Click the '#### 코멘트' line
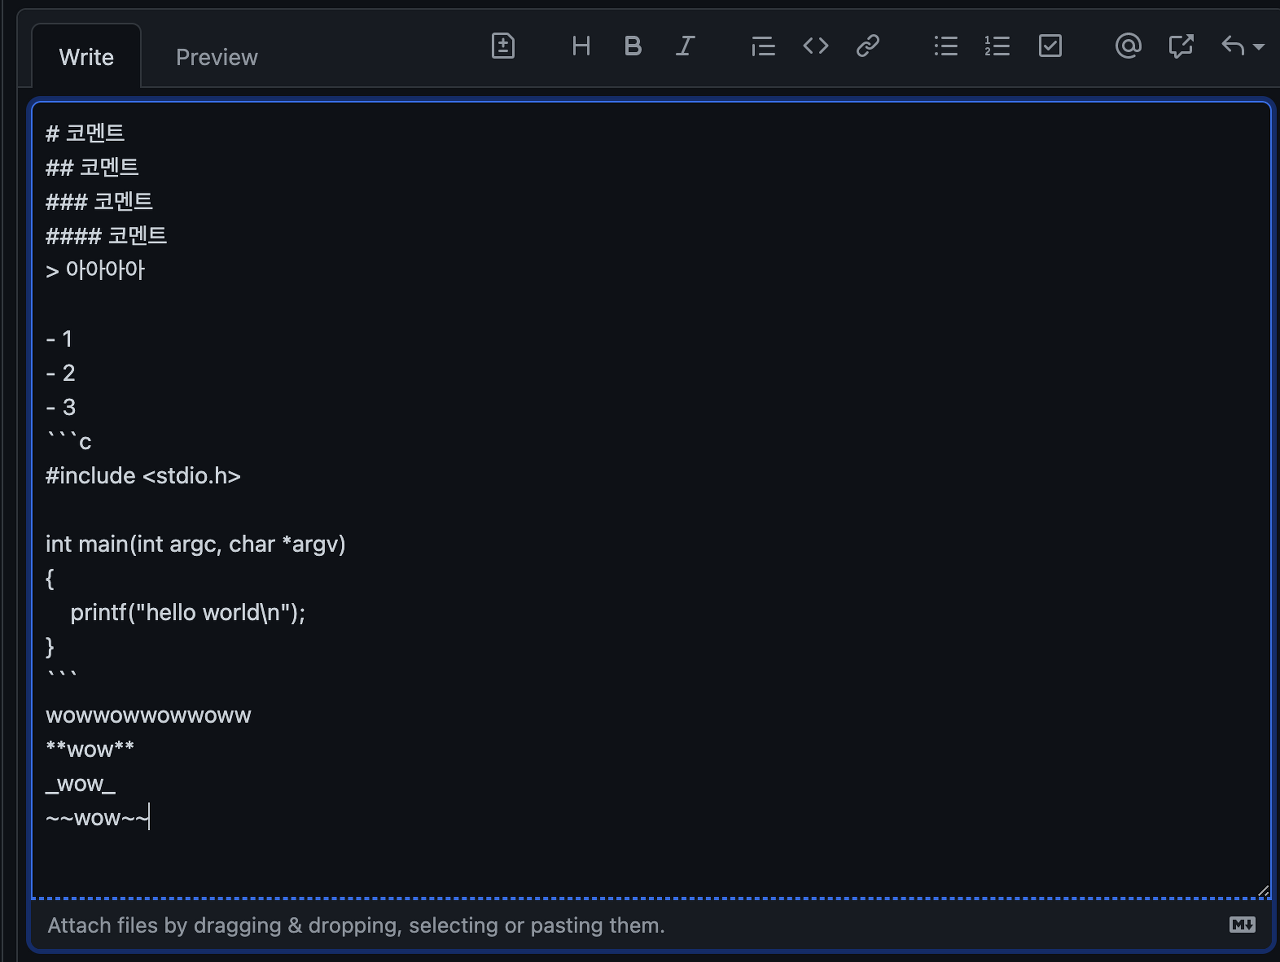Image resolution: width=1280 pixels, height=962 pixels. tap(106, 236)
